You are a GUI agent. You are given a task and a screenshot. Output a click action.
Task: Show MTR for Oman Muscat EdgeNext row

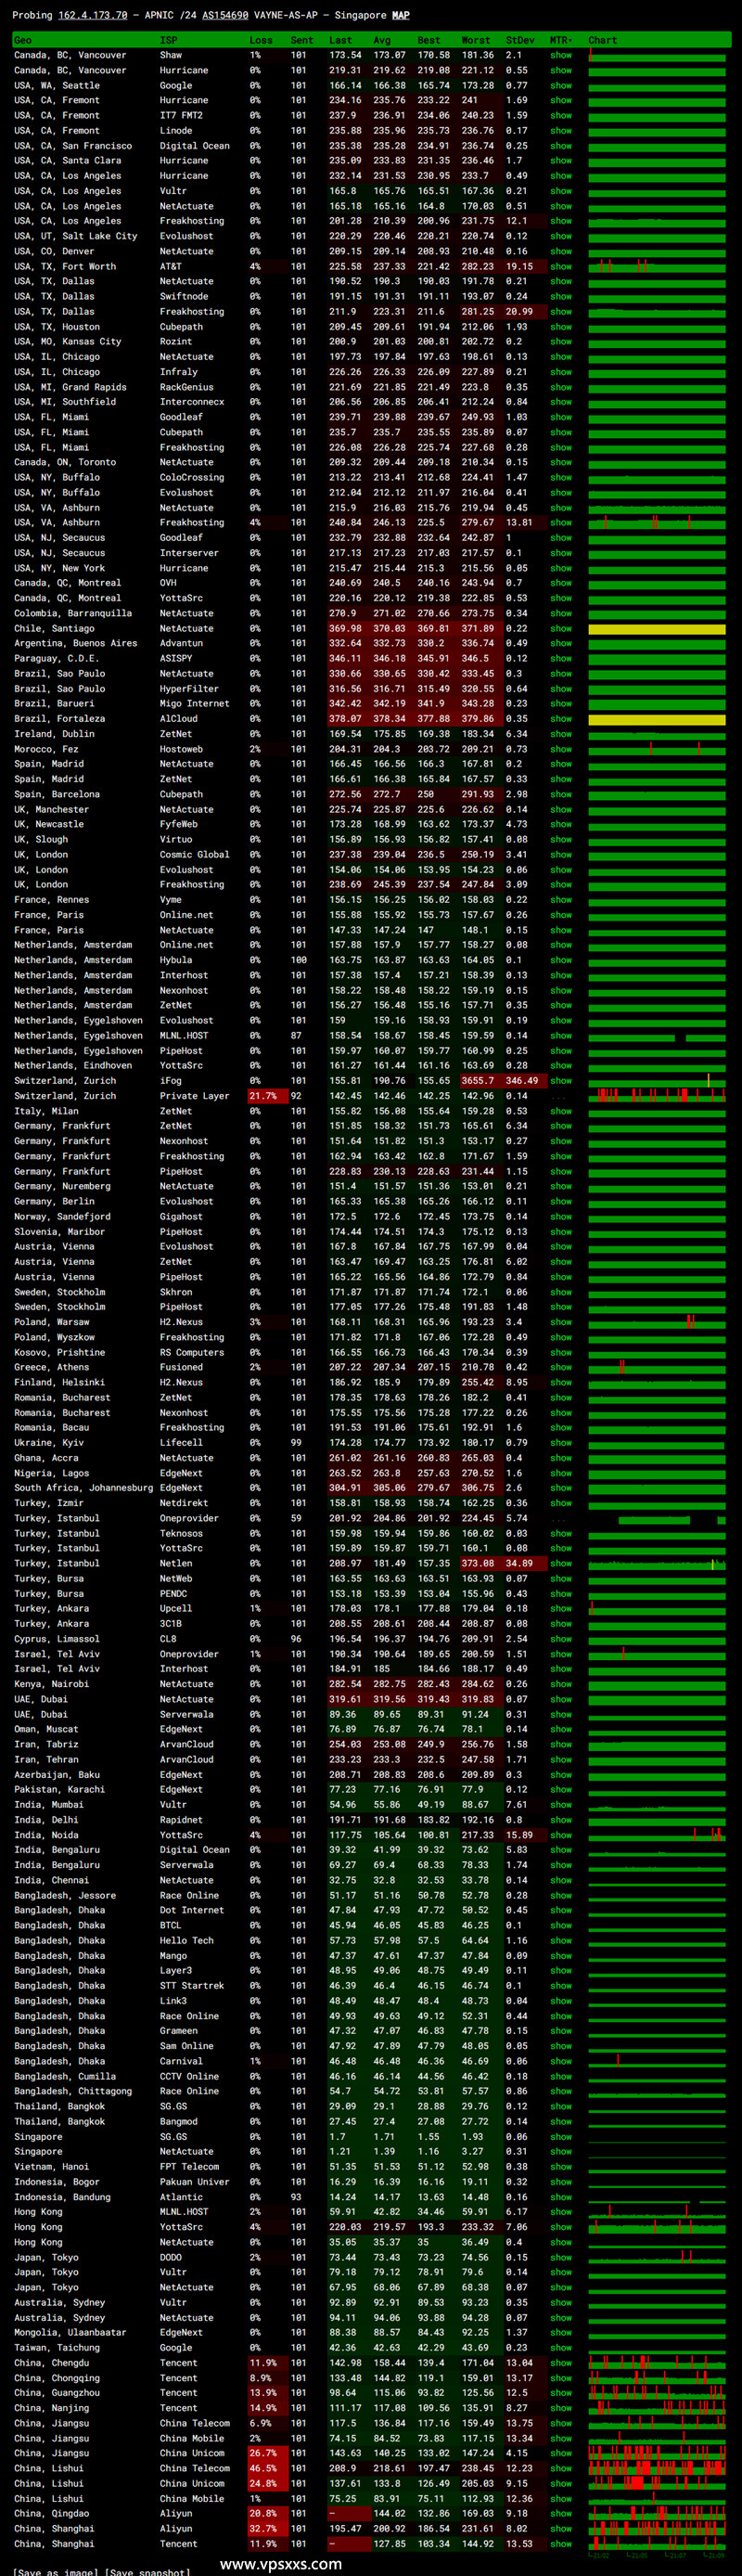[561, 1729]
